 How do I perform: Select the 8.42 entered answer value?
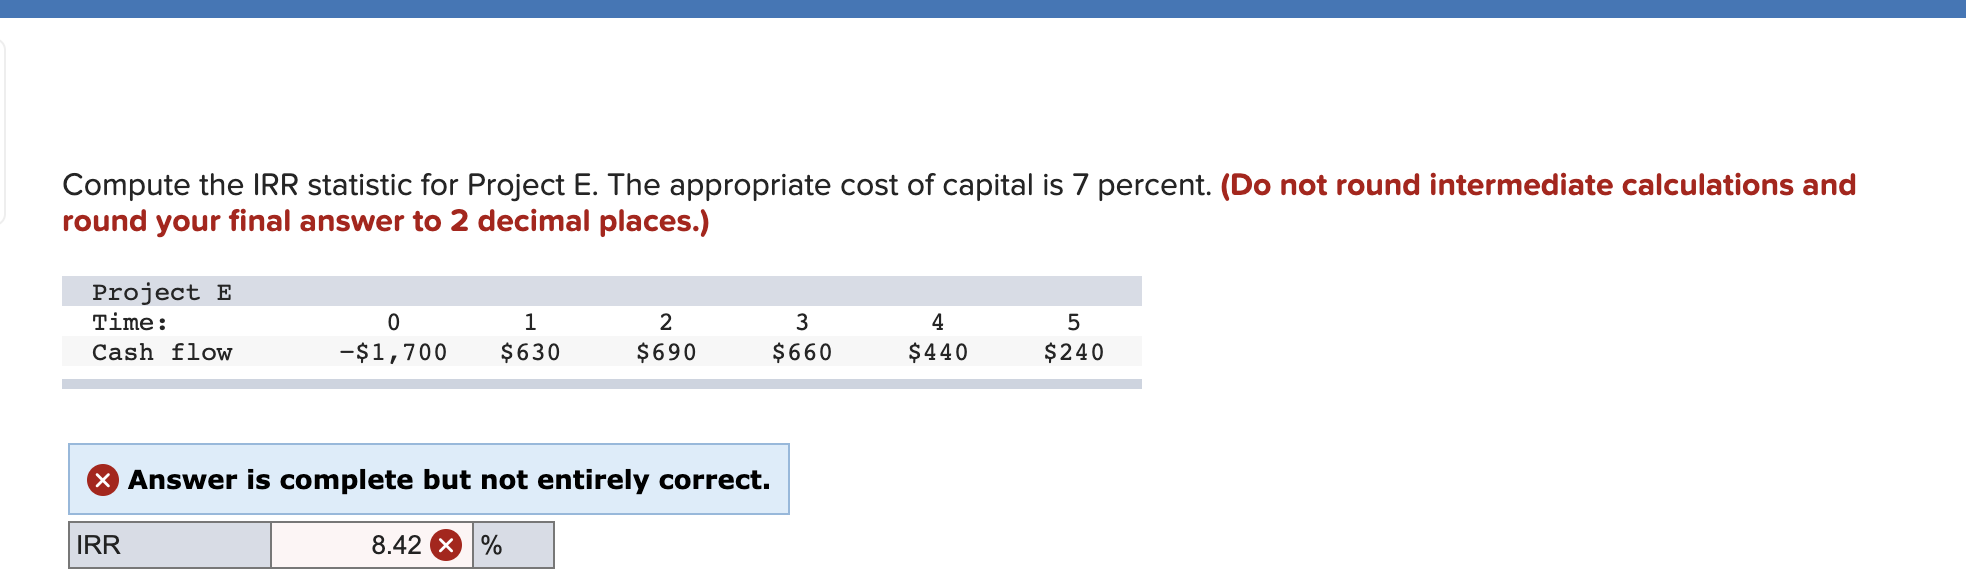397,545
